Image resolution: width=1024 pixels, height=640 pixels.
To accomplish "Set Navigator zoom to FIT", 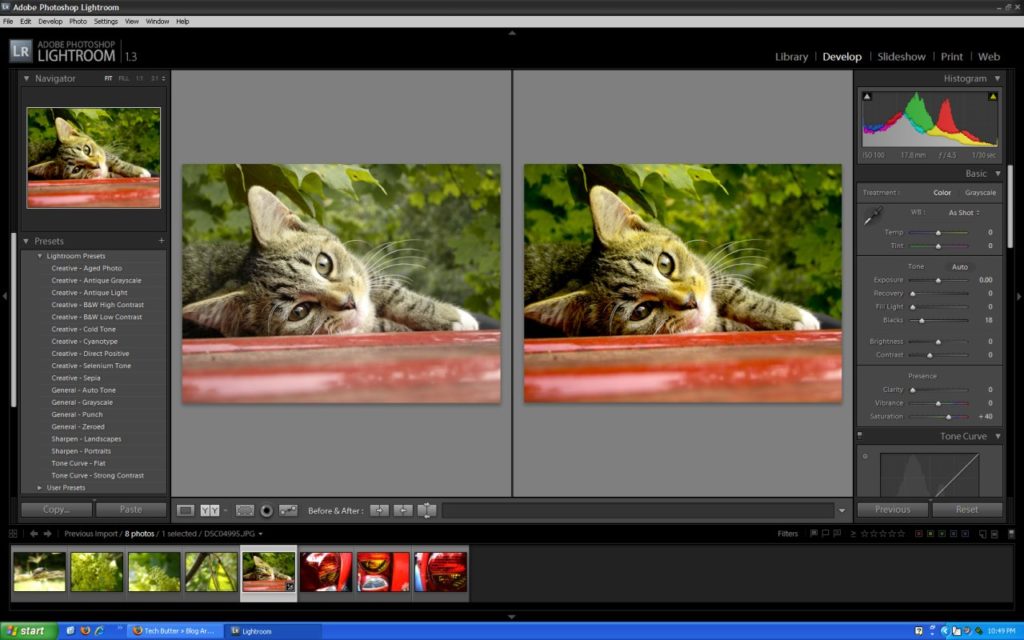I will [108, 78].
